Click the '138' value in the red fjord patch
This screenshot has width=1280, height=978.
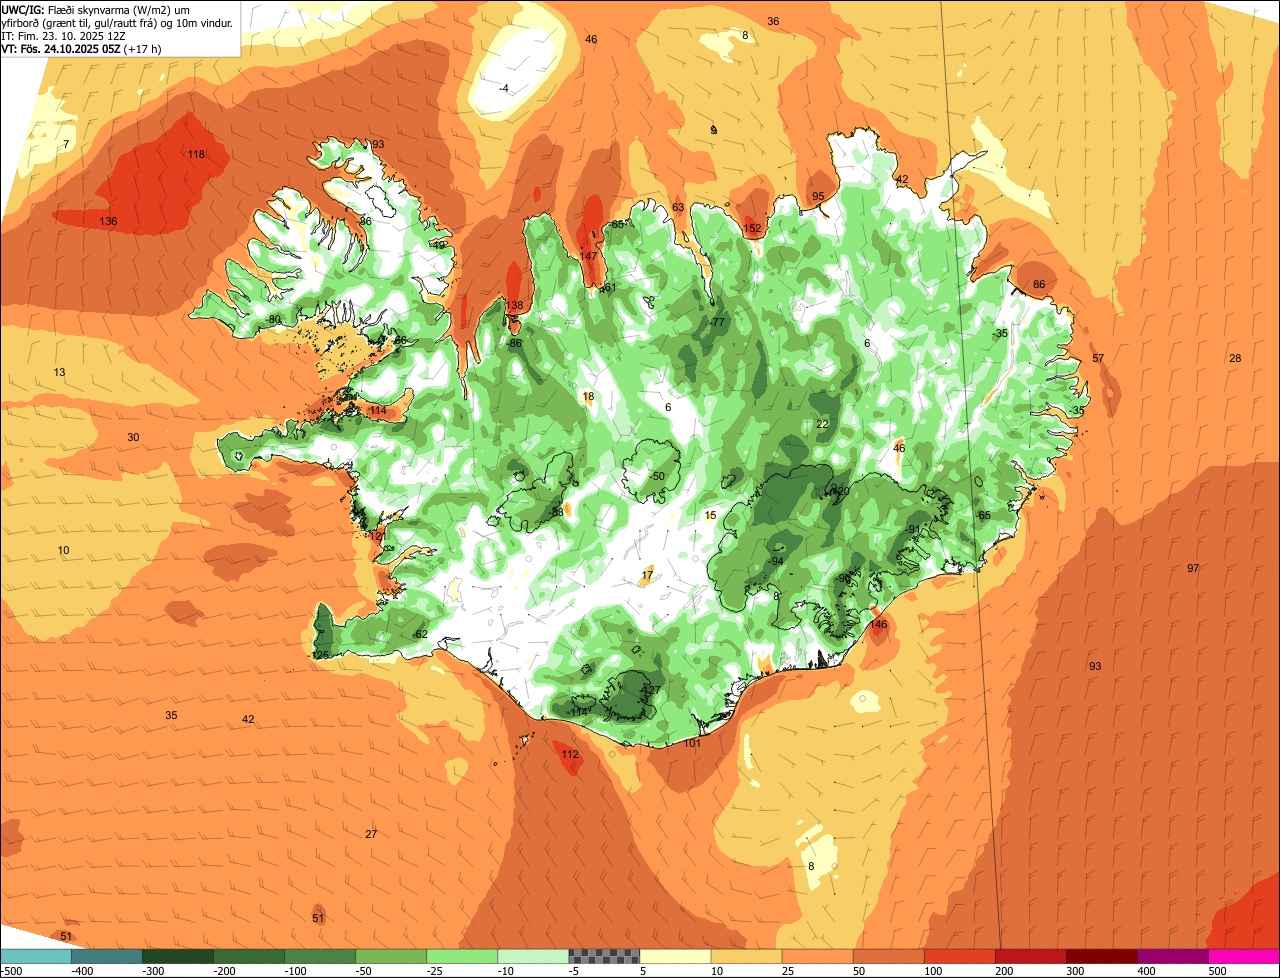(x=514, y=306)
